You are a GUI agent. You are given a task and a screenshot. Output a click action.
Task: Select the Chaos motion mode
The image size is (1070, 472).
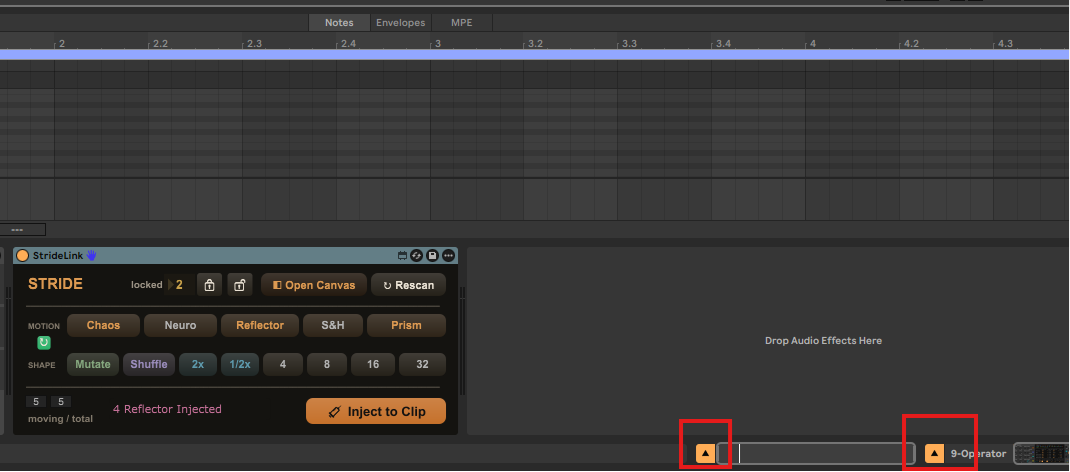point(103,325)
